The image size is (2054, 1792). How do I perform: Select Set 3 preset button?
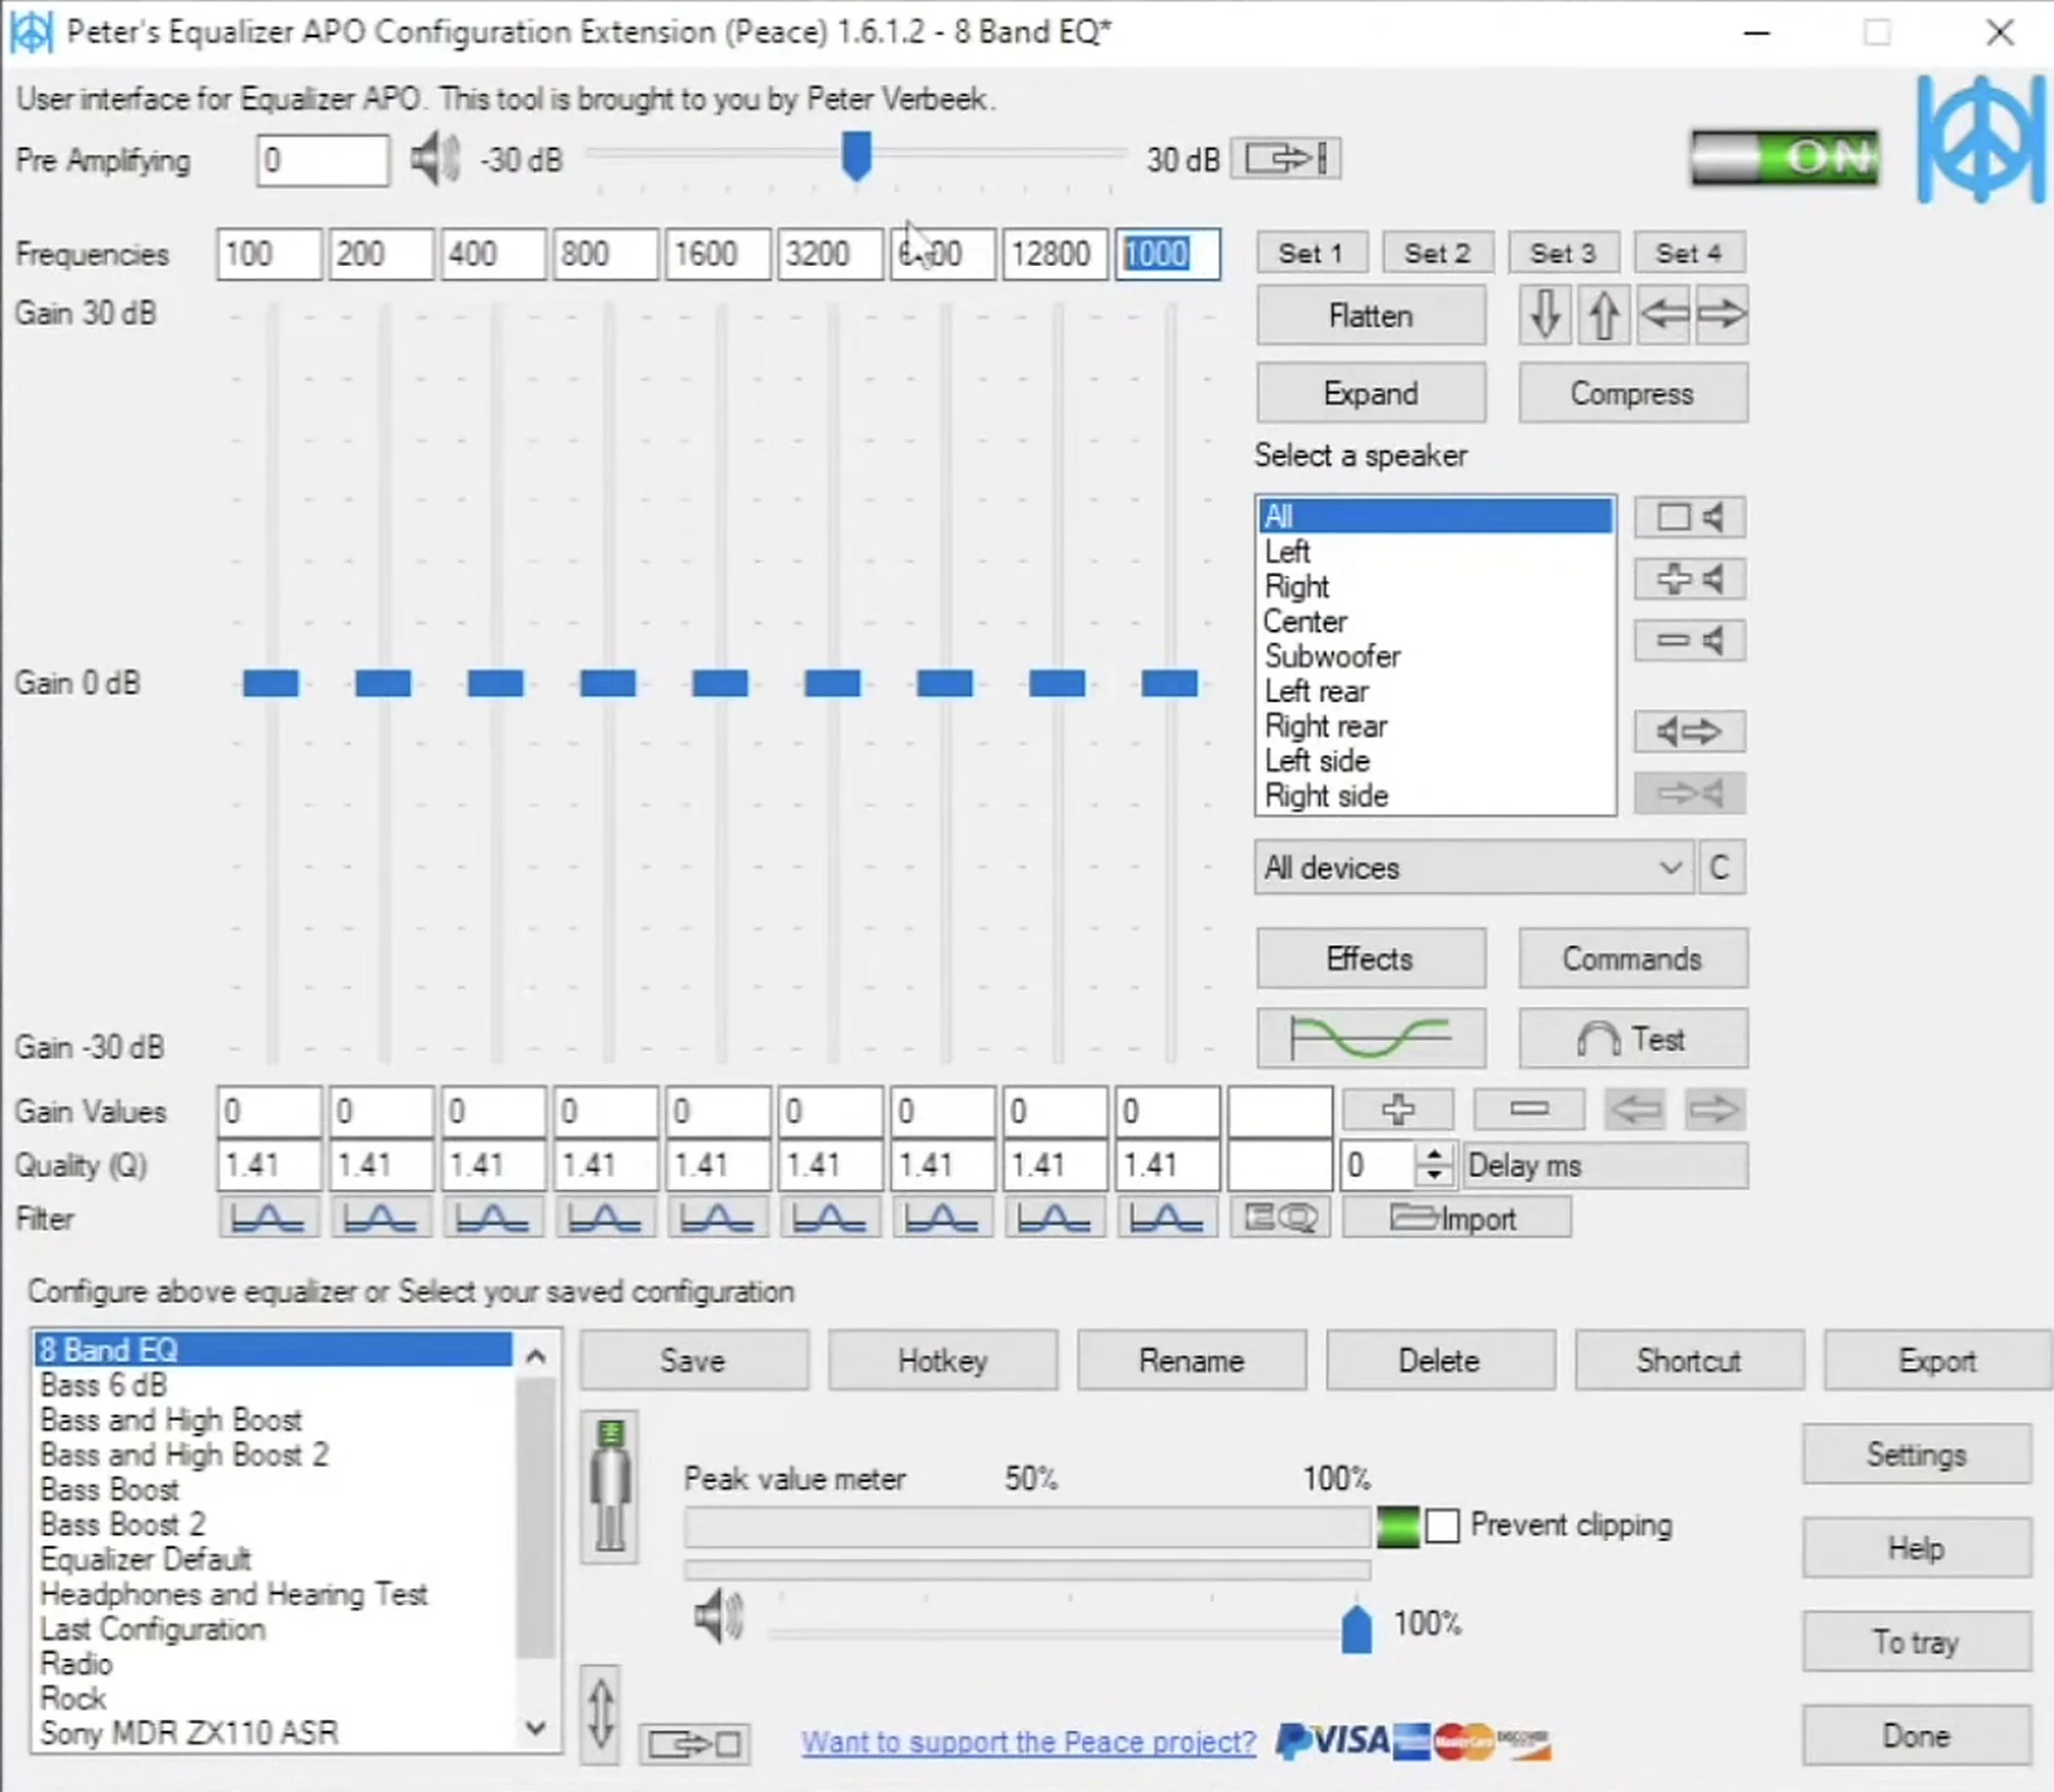pyautogui.click(x=1563, y=253)
